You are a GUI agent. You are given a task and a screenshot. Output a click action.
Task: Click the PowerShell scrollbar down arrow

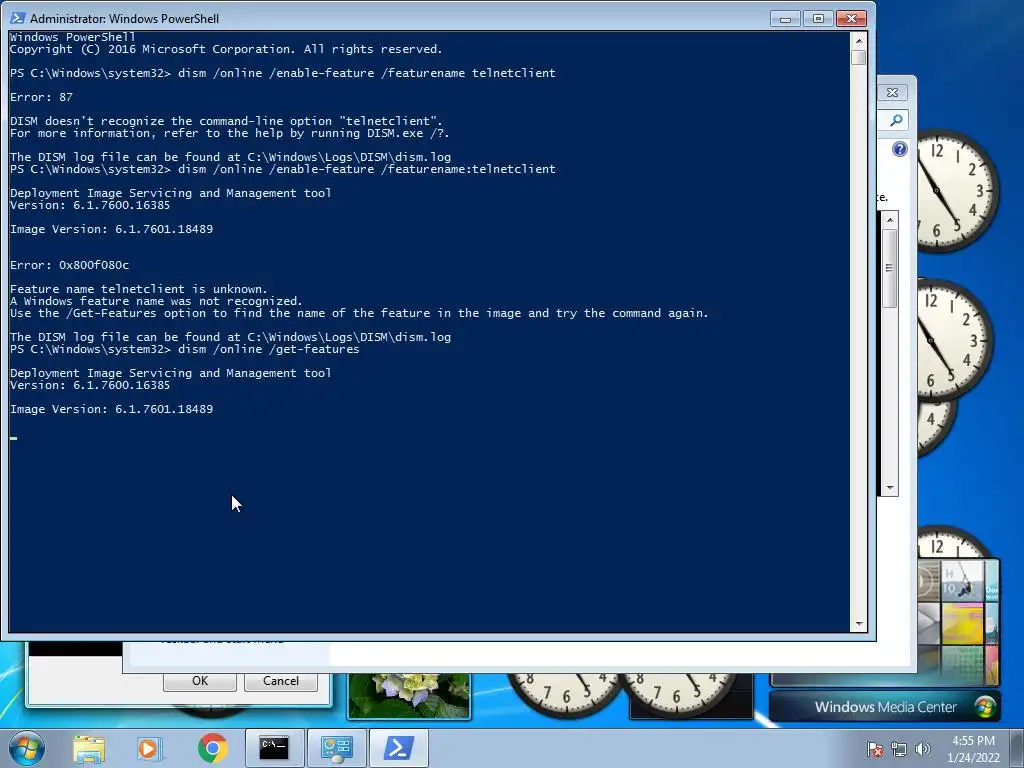tap(859, 624)
